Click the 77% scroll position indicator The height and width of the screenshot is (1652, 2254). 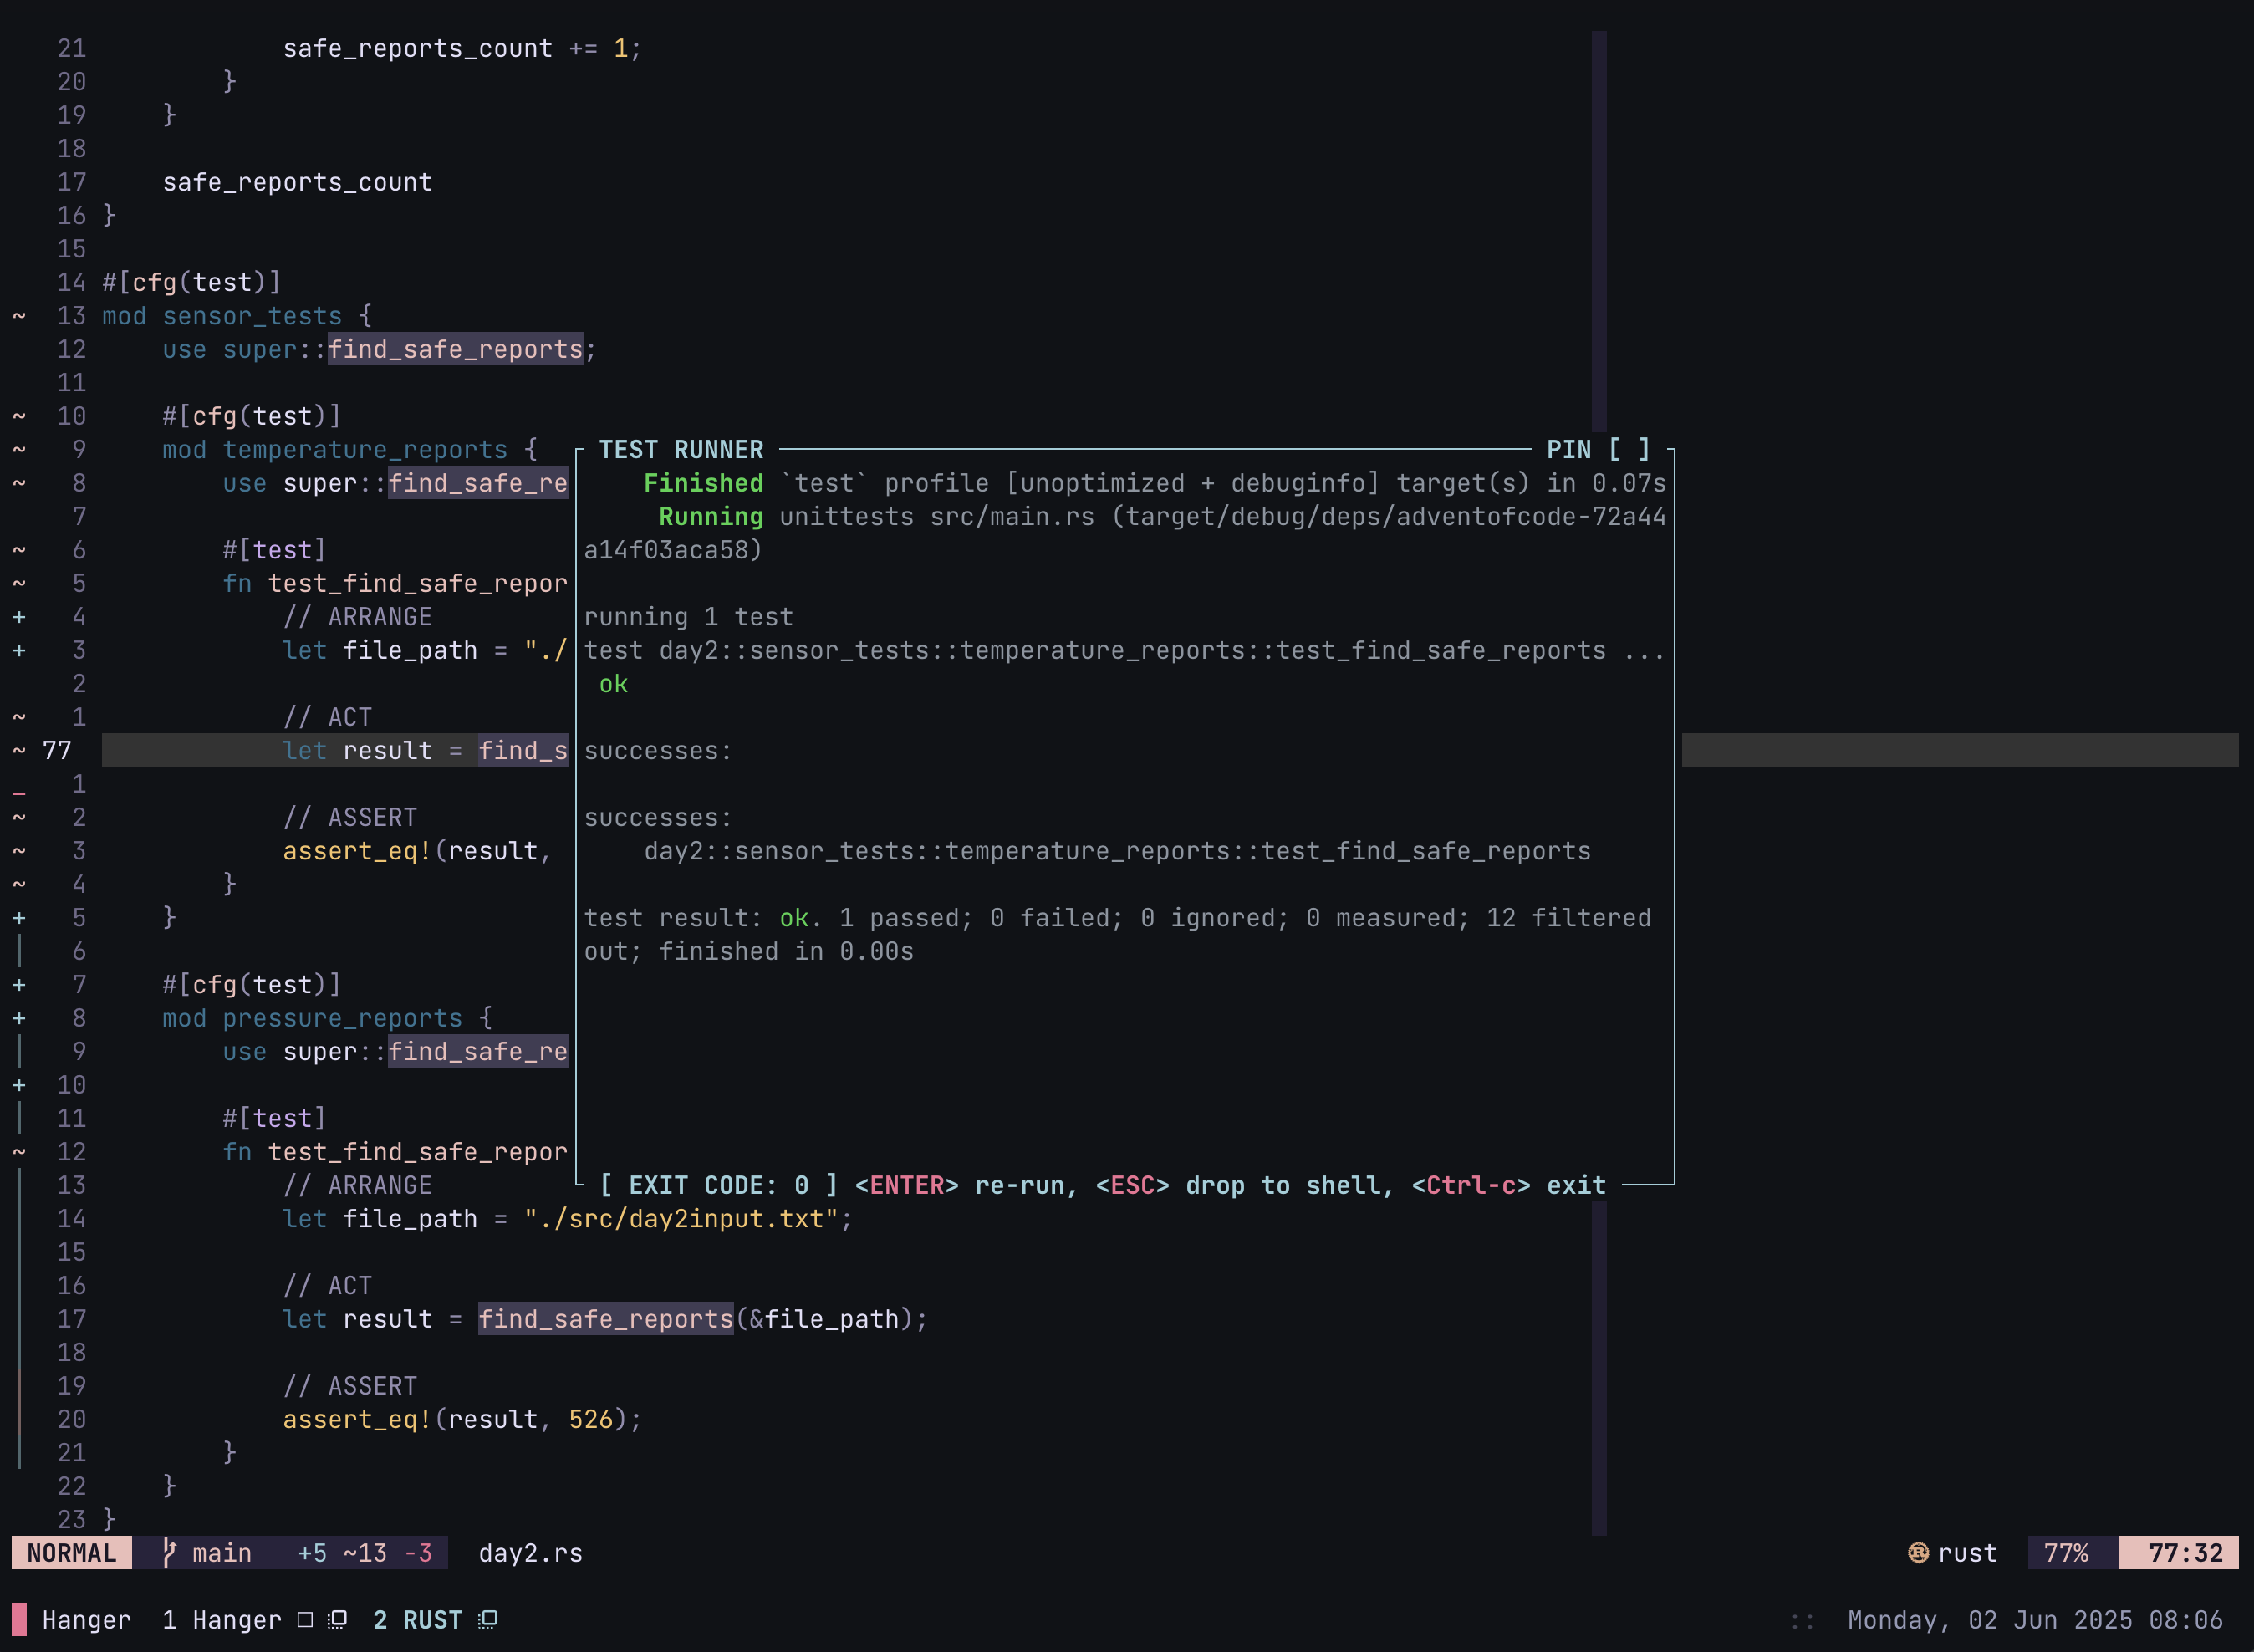tap(2066, 1552)
